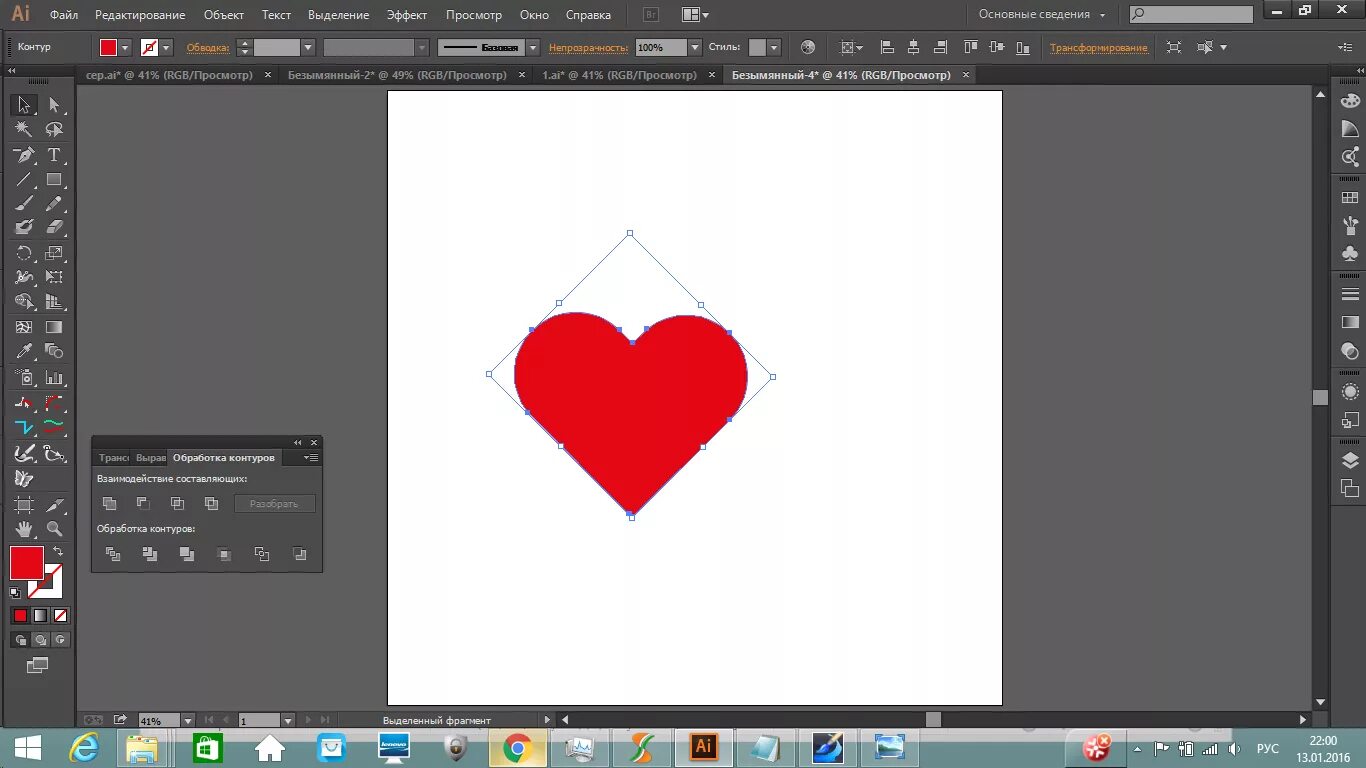The image size is (1366, 768).
Task: Select the Shape Builder tool
Action: 24,301
